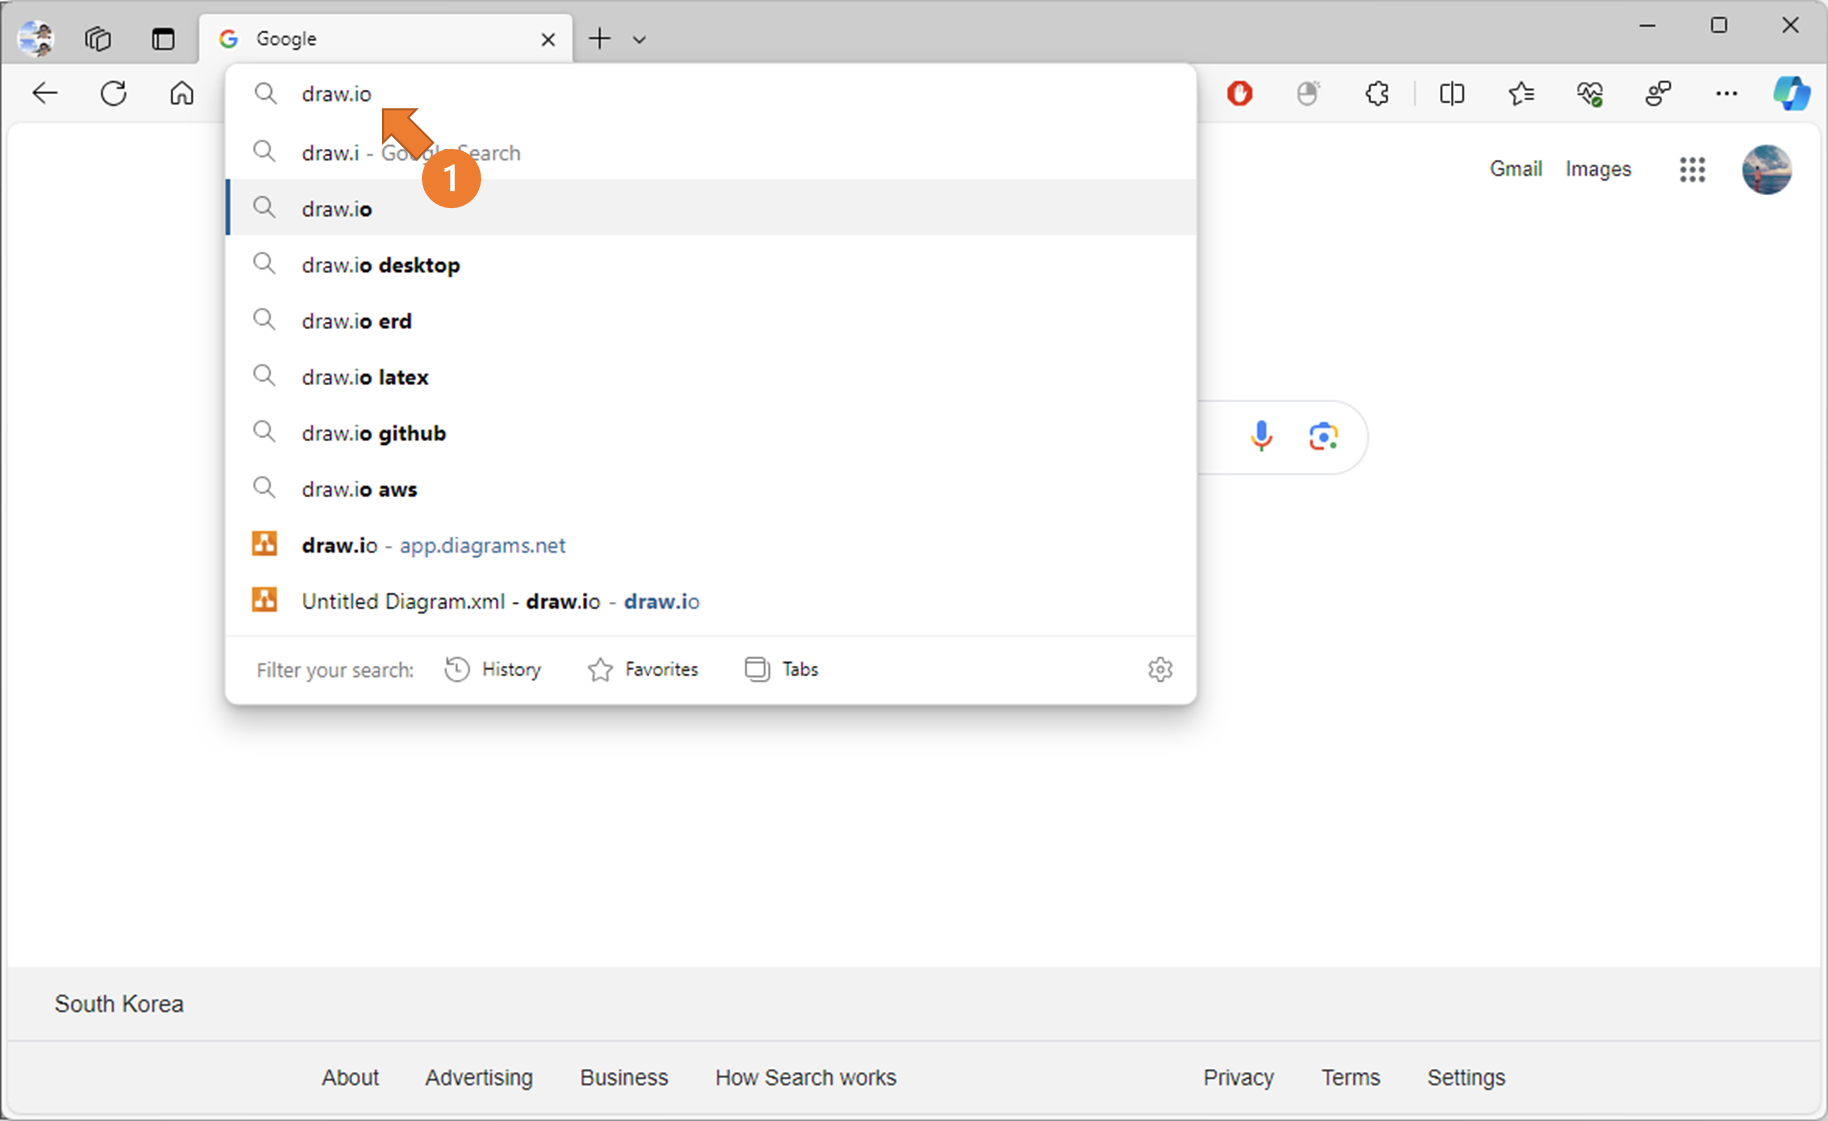1828x1121 pixels.
Task: Choose the 'draw.io latex' suggestion
Action: [711, 377]
